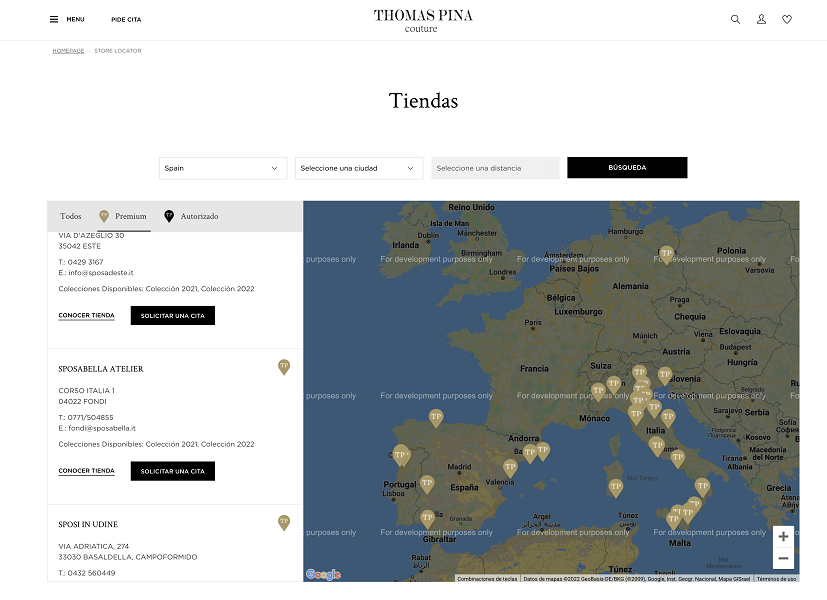This screenshot has height=600, width=827.
Task: Click the STORE LOCATOR breadcrumb text
Action: 118,51
